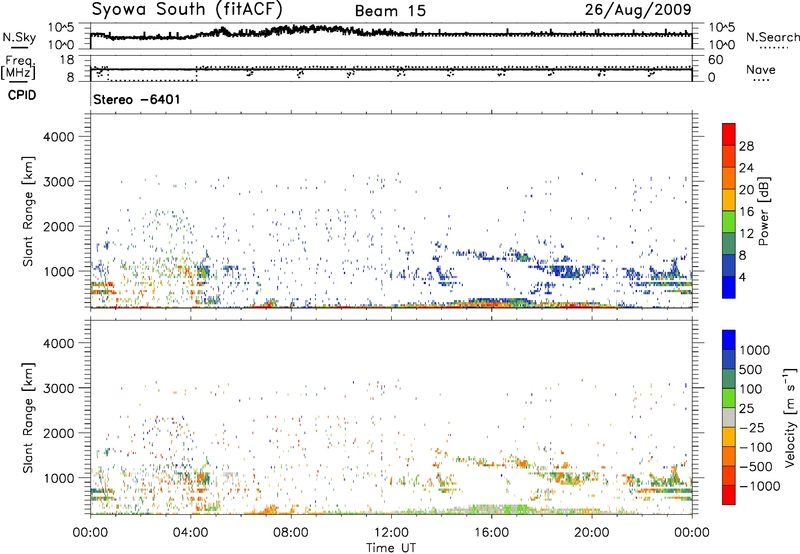800x554 pixels.
Task: Click the 'Power [dB]' colorbar label
Action: pyautogui.click(x=764, y=211)
